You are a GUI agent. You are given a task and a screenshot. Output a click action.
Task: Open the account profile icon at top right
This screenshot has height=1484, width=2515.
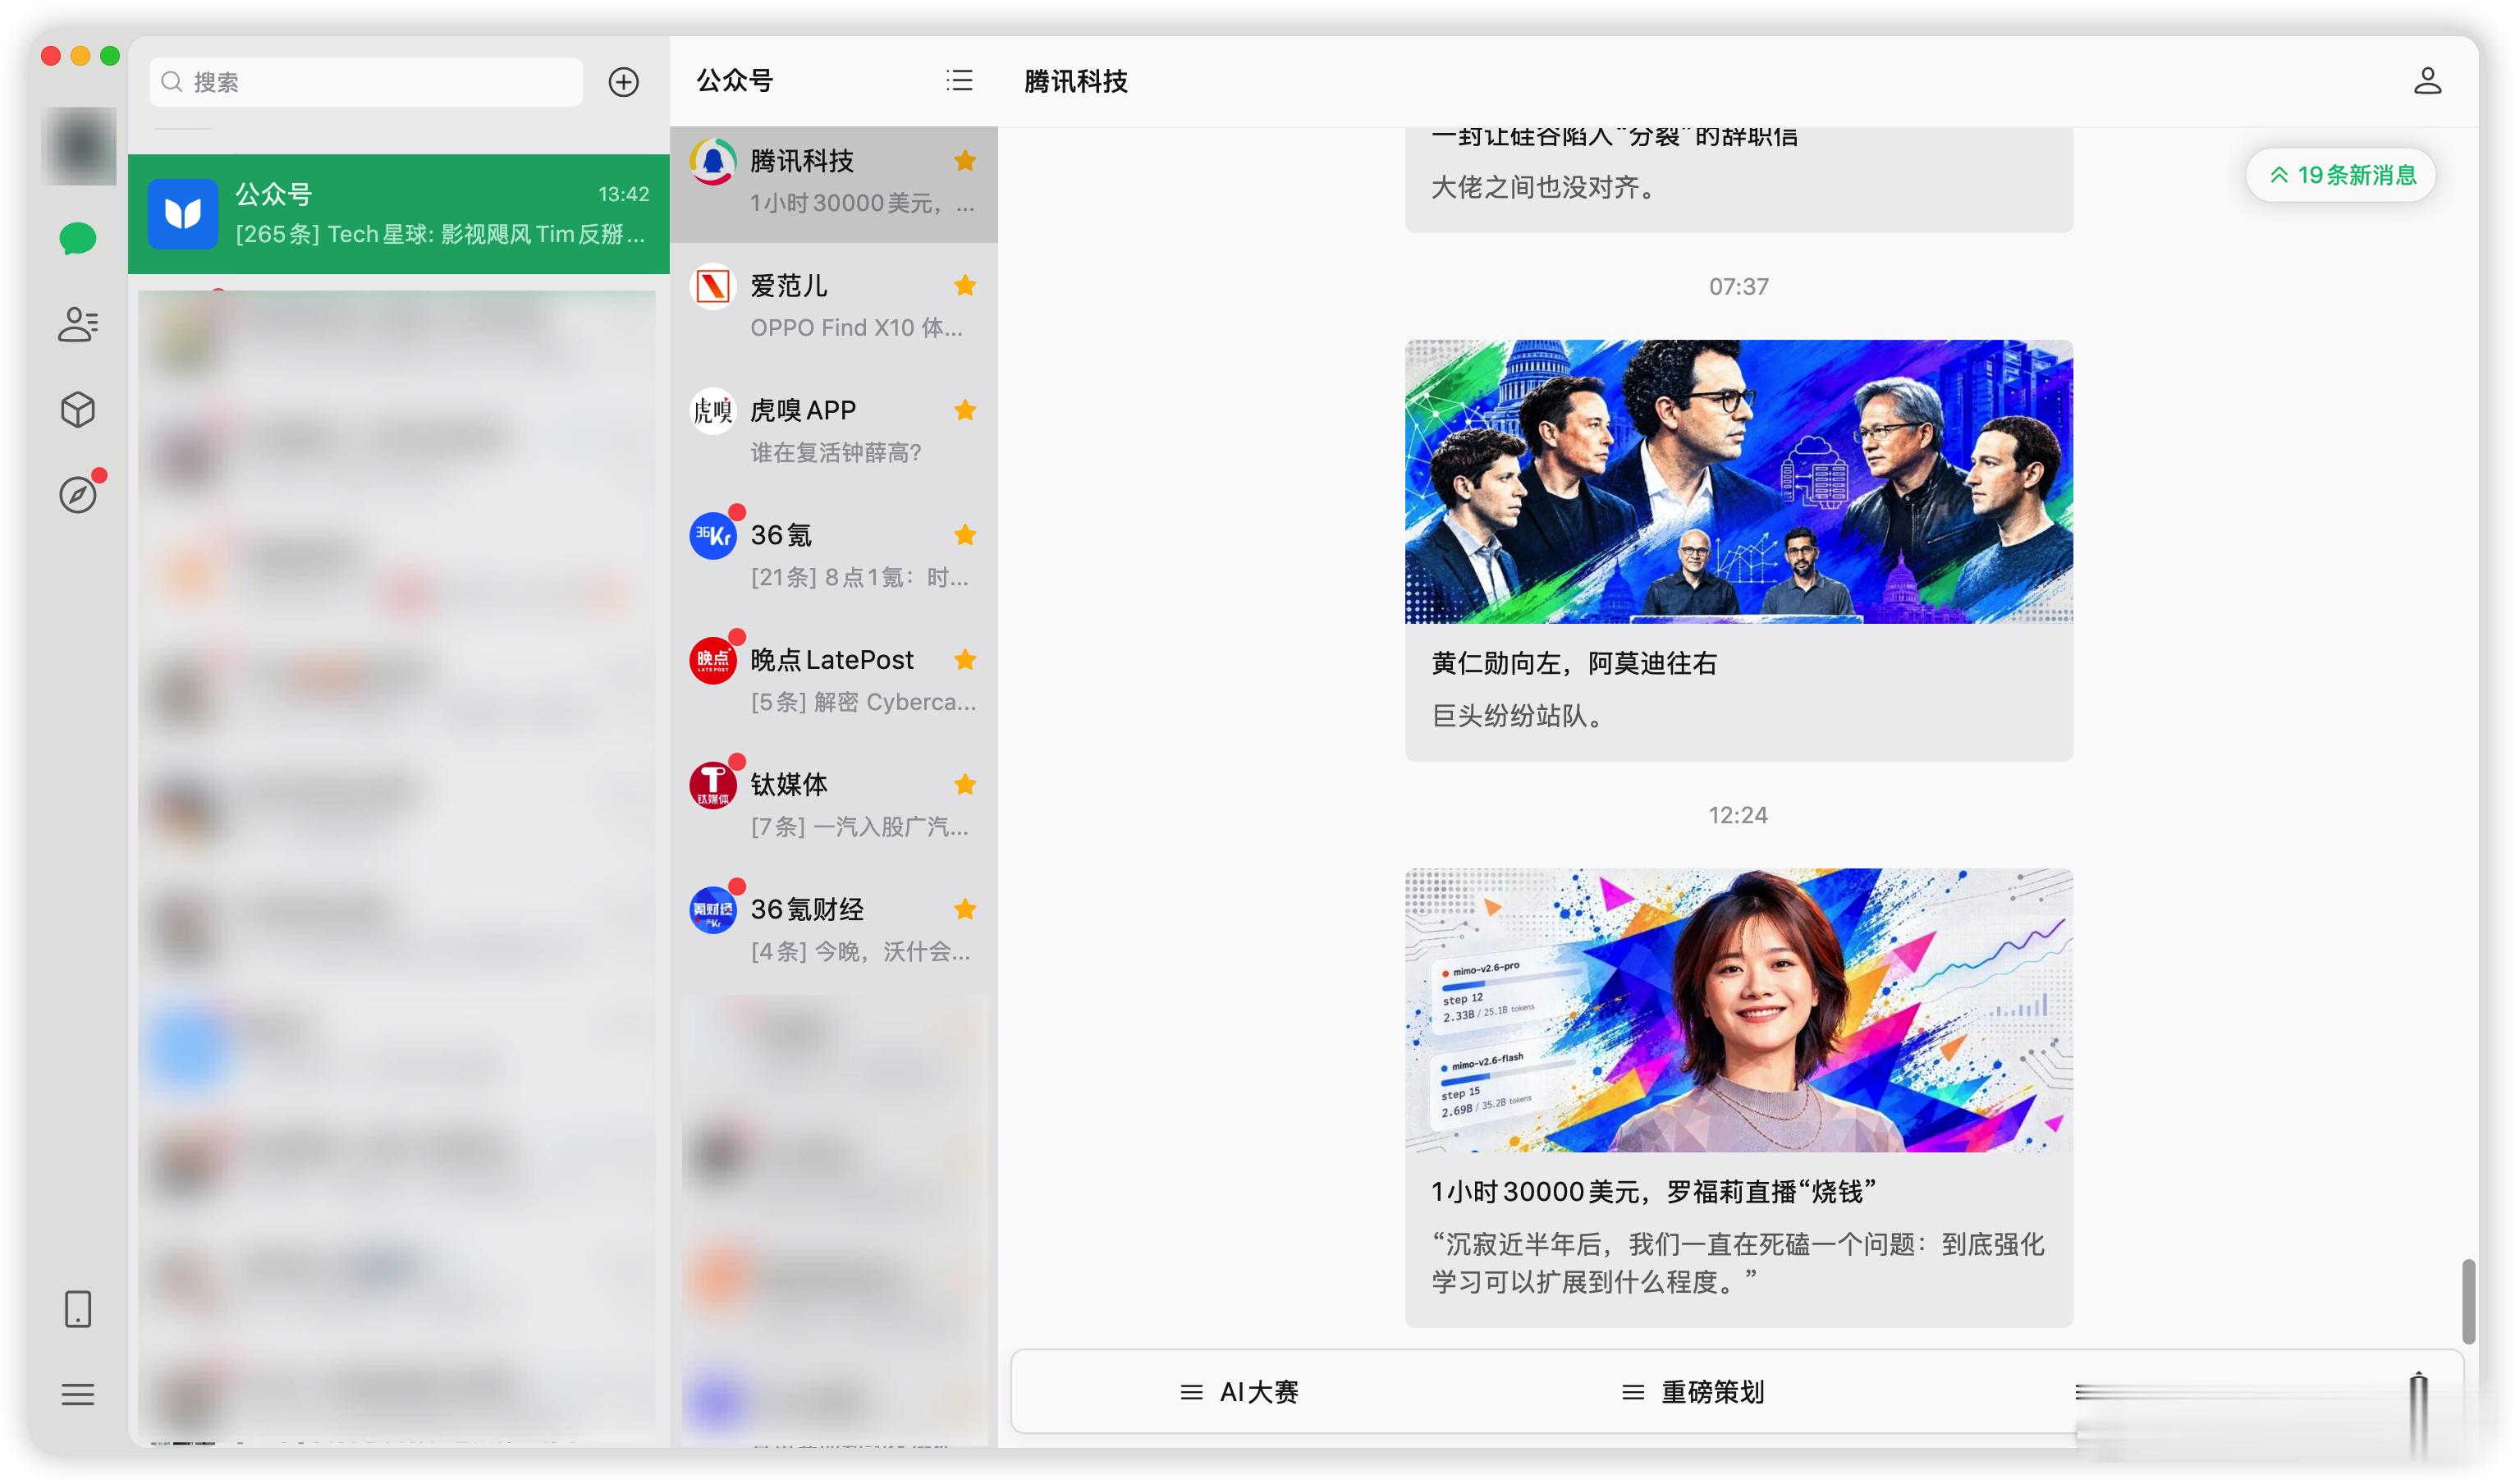pos(2427,81)
